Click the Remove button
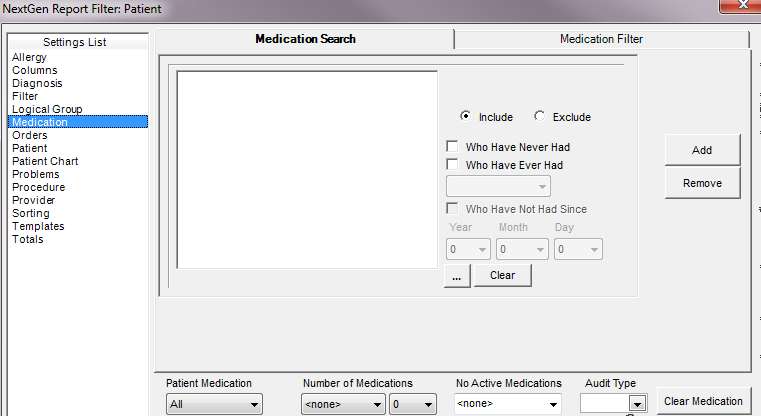This screenshot has width=761, height=416. point(702,183)
